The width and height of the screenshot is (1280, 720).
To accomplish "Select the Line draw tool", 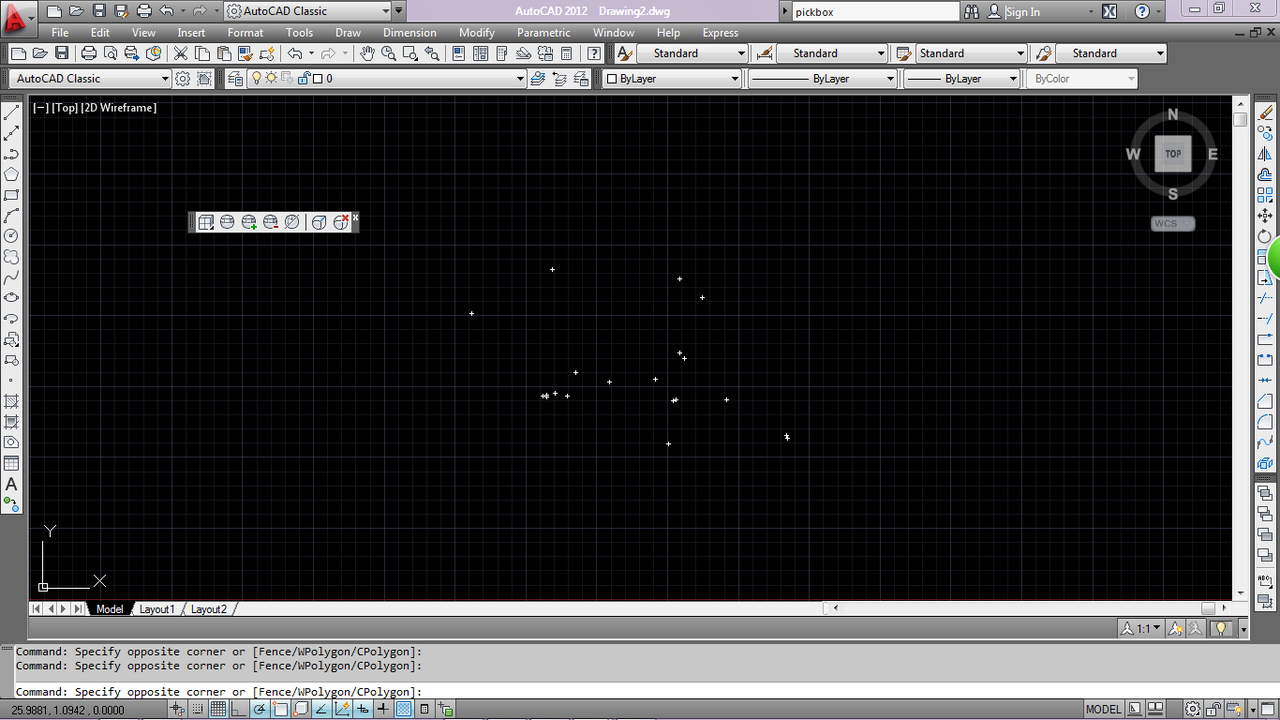I will [12, 113].
